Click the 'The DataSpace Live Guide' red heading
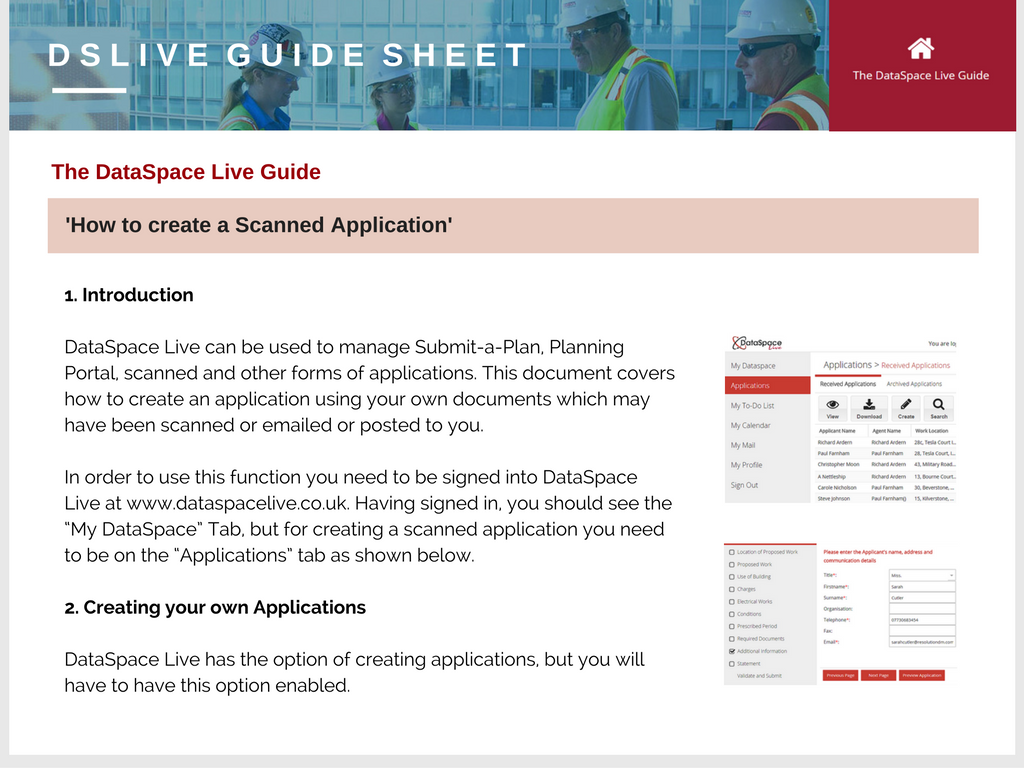The height and width of the screenshot is (768, 1024). [186, 172]
